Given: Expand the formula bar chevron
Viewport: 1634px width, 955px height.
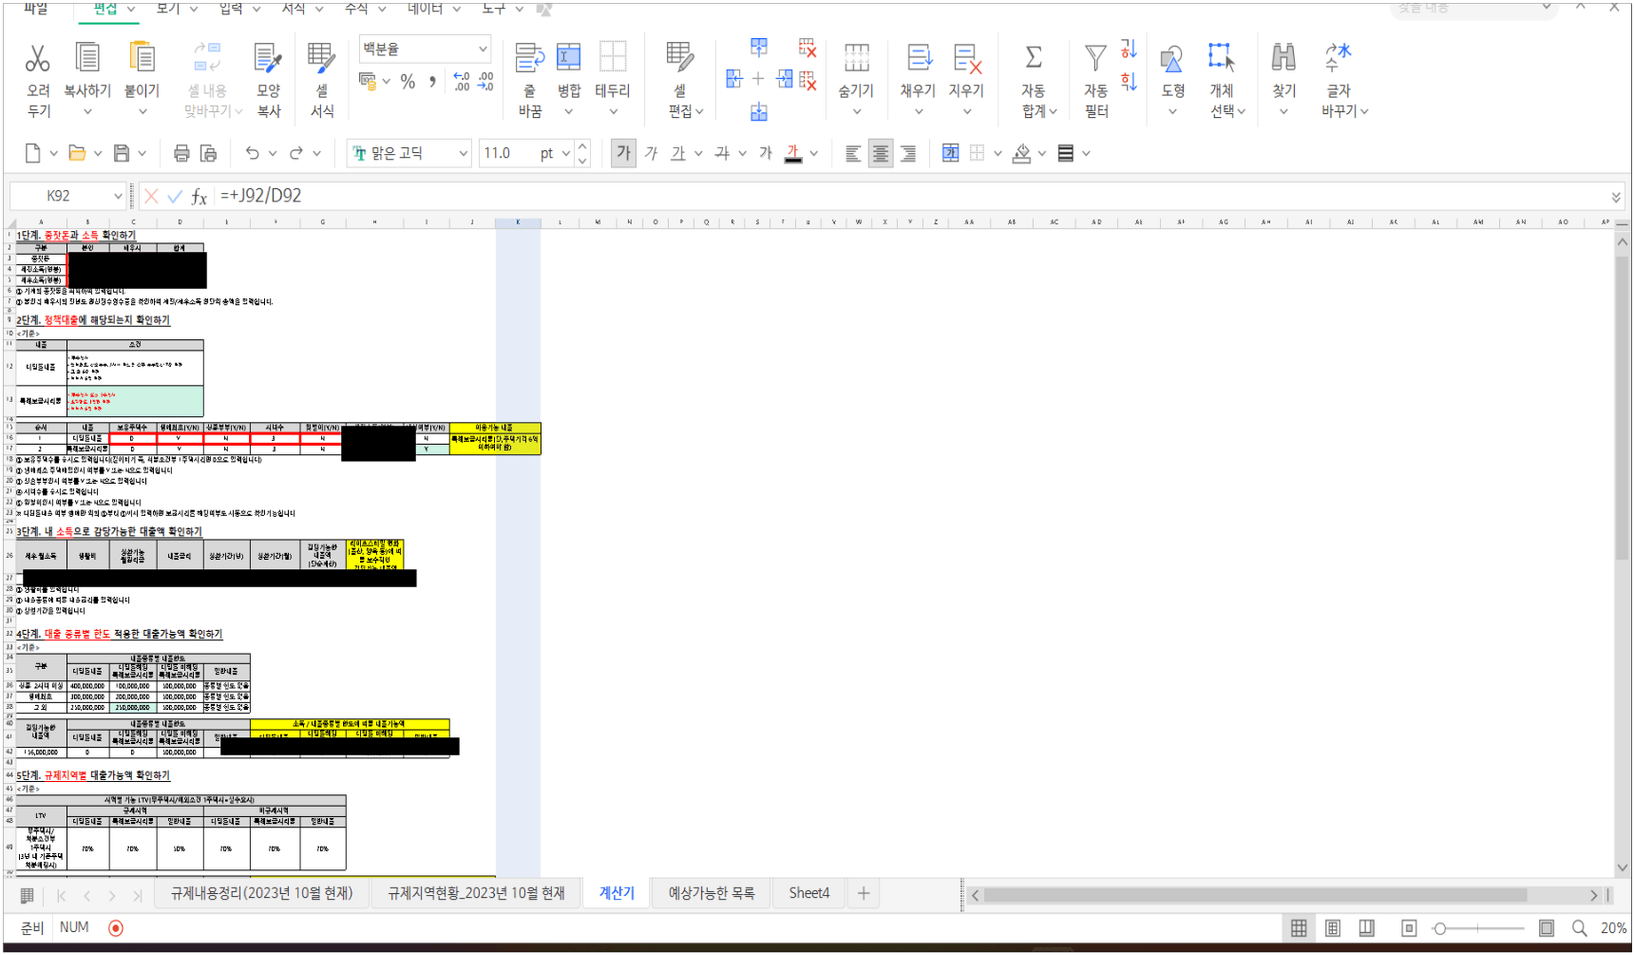Looking at the screenshot, I should pyautogui.click(x=1616, y=197).
